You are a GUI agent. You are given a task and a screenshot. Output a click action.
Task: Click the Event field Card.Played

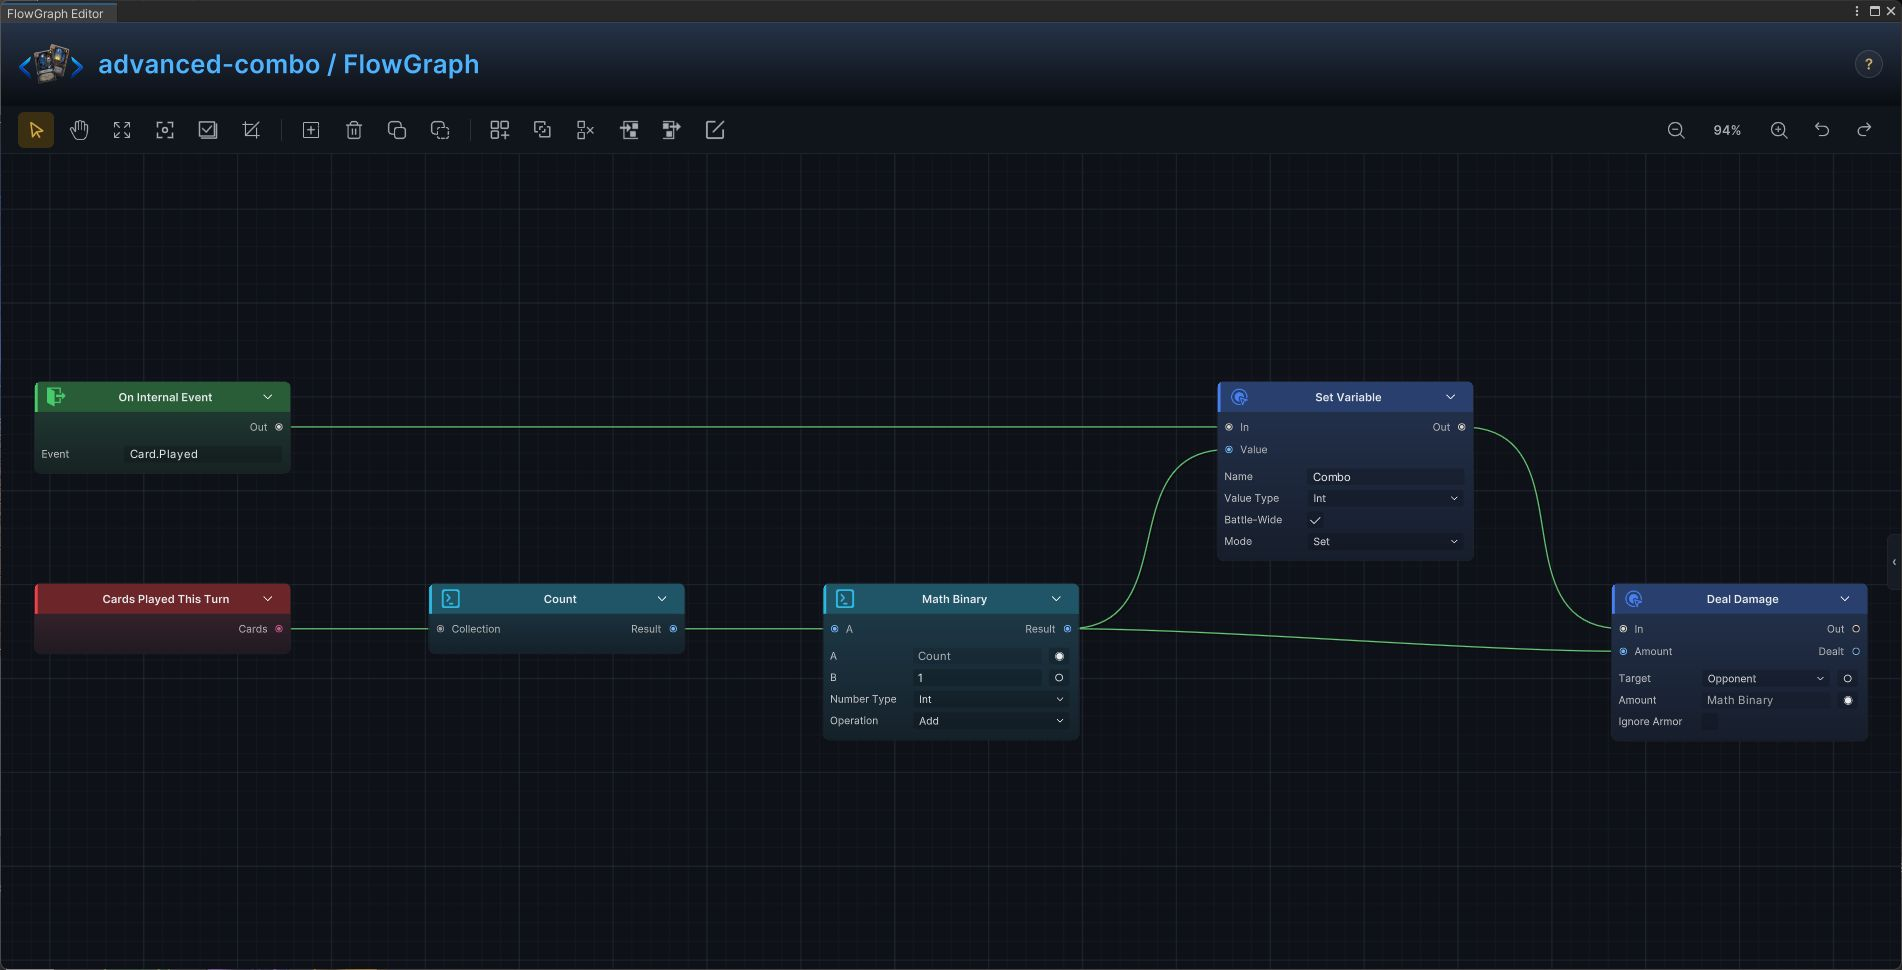pyautogui.click(x=203, y=454)
